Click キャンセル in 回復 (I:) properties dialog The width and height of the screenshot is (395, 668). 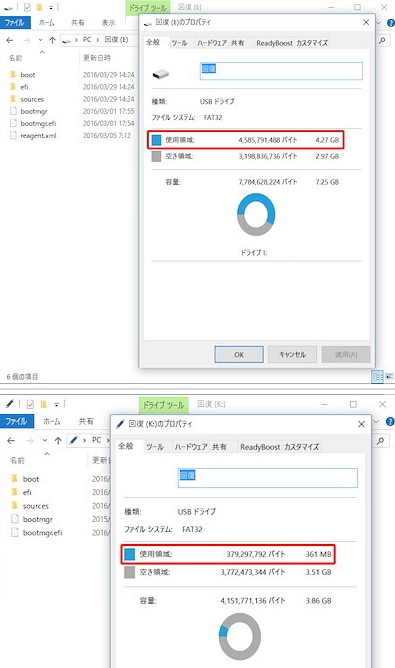point(292,354)
